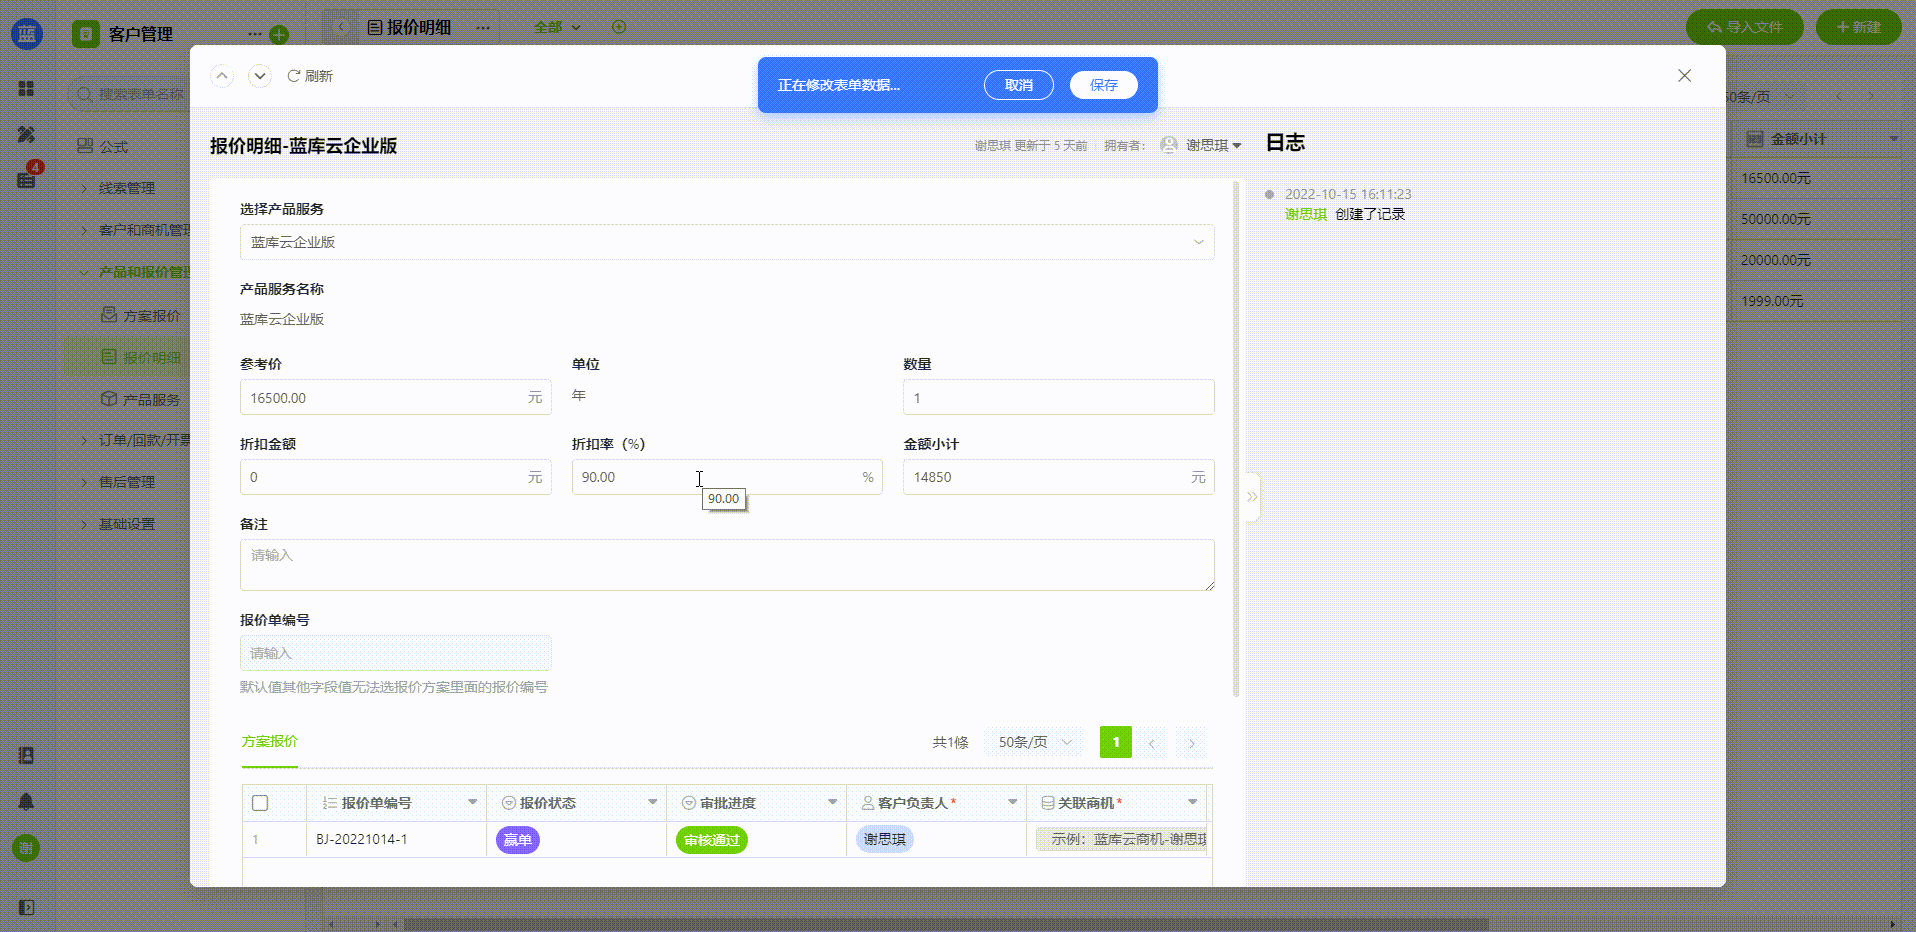Open 客户负责人 column dropdown arrow
The image size is (1916, 932).
(1012, 802)
